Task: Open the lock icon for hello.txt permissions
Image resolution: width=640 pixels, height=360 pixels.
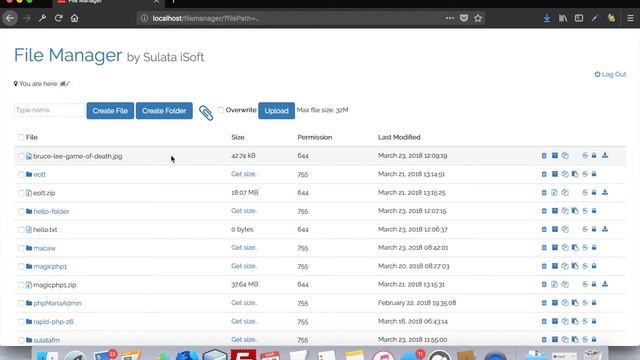Action: [594, 229]
